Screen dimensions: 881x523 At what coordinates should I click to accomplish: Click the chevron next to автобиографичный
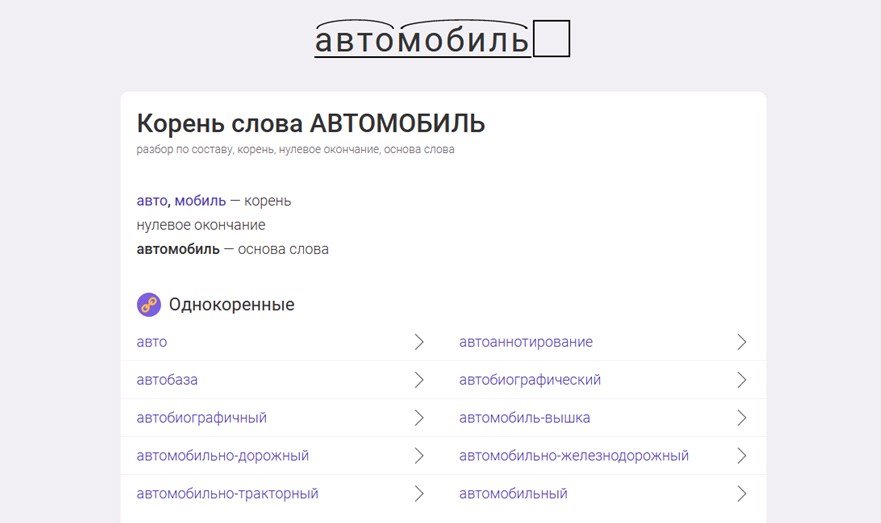[x=419, y=417]
